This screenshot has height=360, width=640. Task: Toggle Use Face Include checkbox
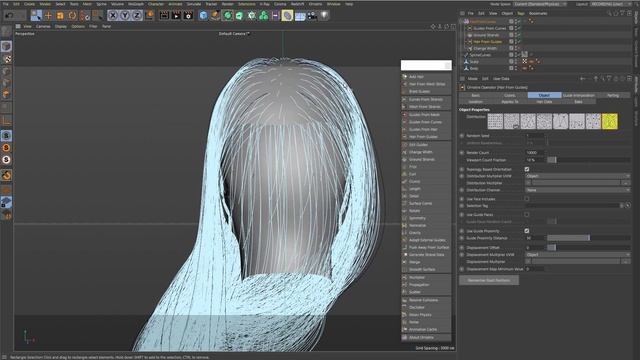point(527,199)
